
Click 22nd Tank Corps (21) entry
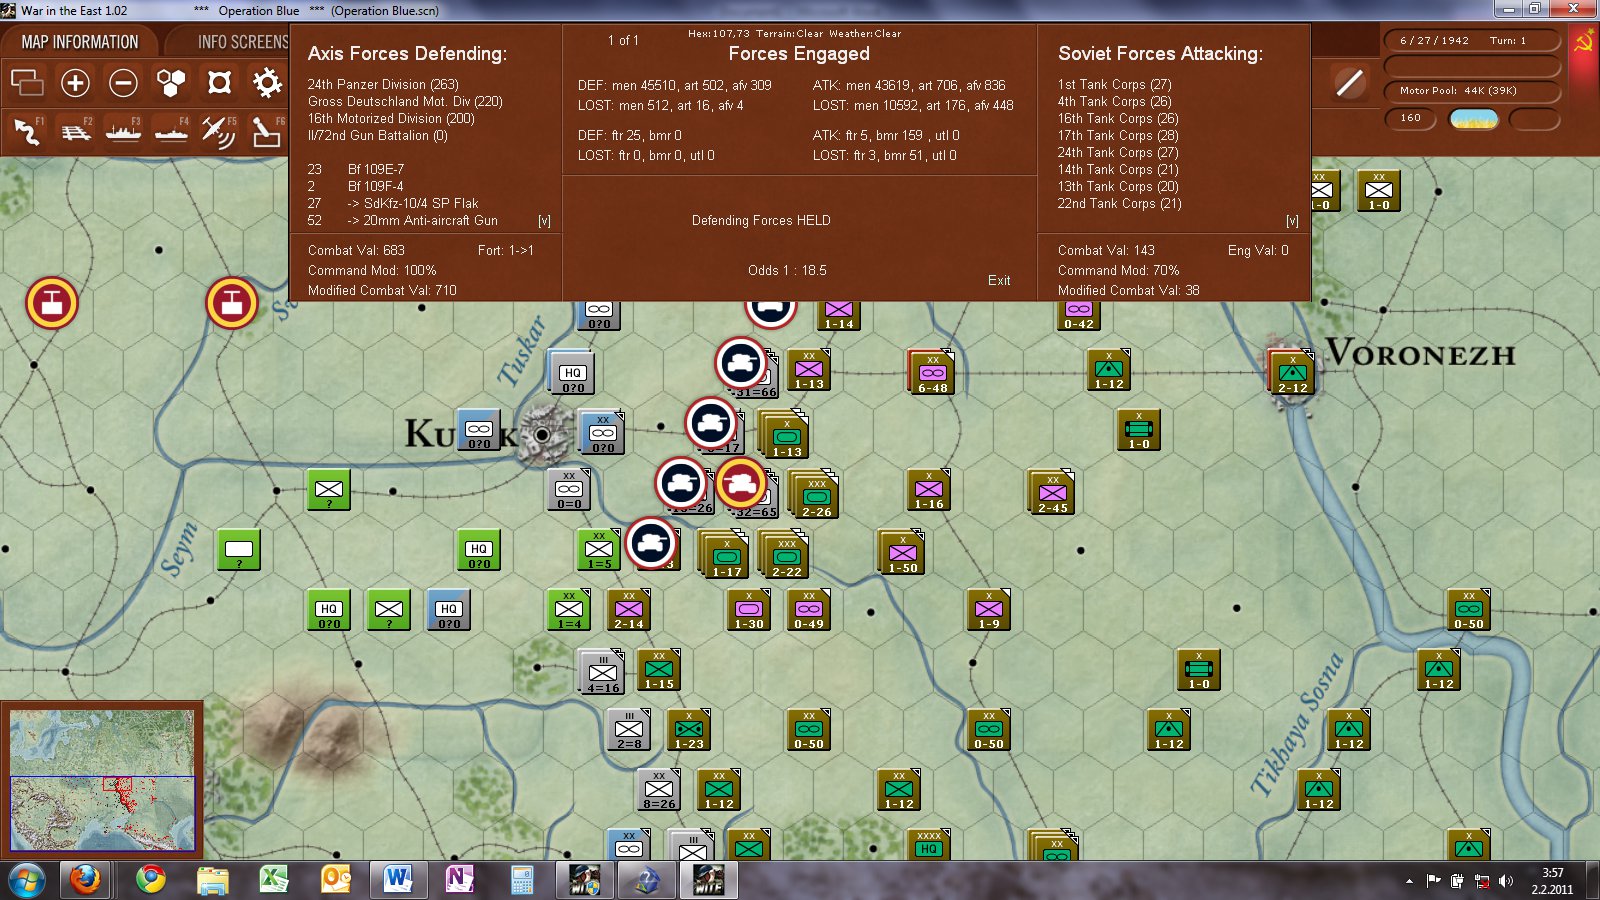pos(1119,203)
